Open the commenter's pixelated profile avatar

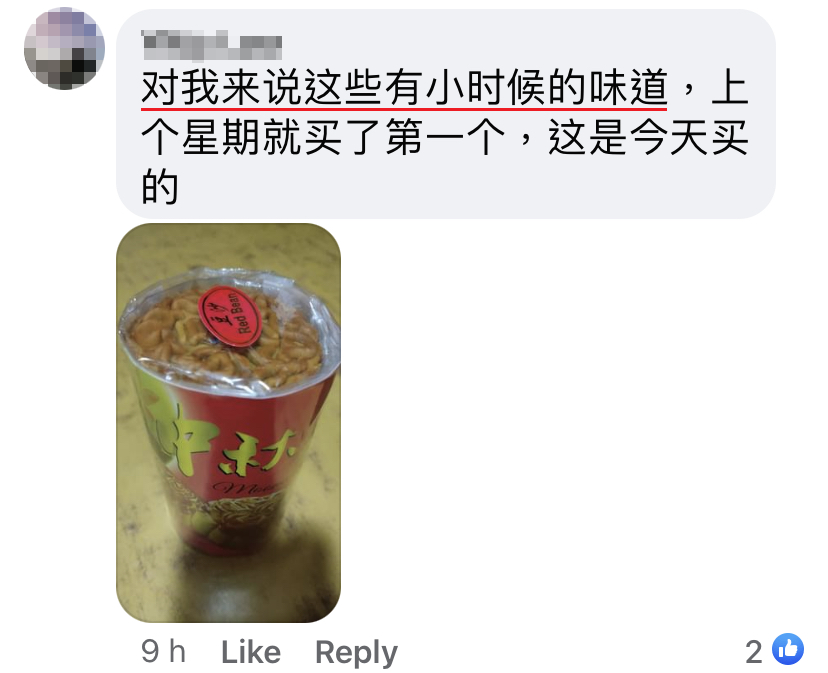click(64, 48)
